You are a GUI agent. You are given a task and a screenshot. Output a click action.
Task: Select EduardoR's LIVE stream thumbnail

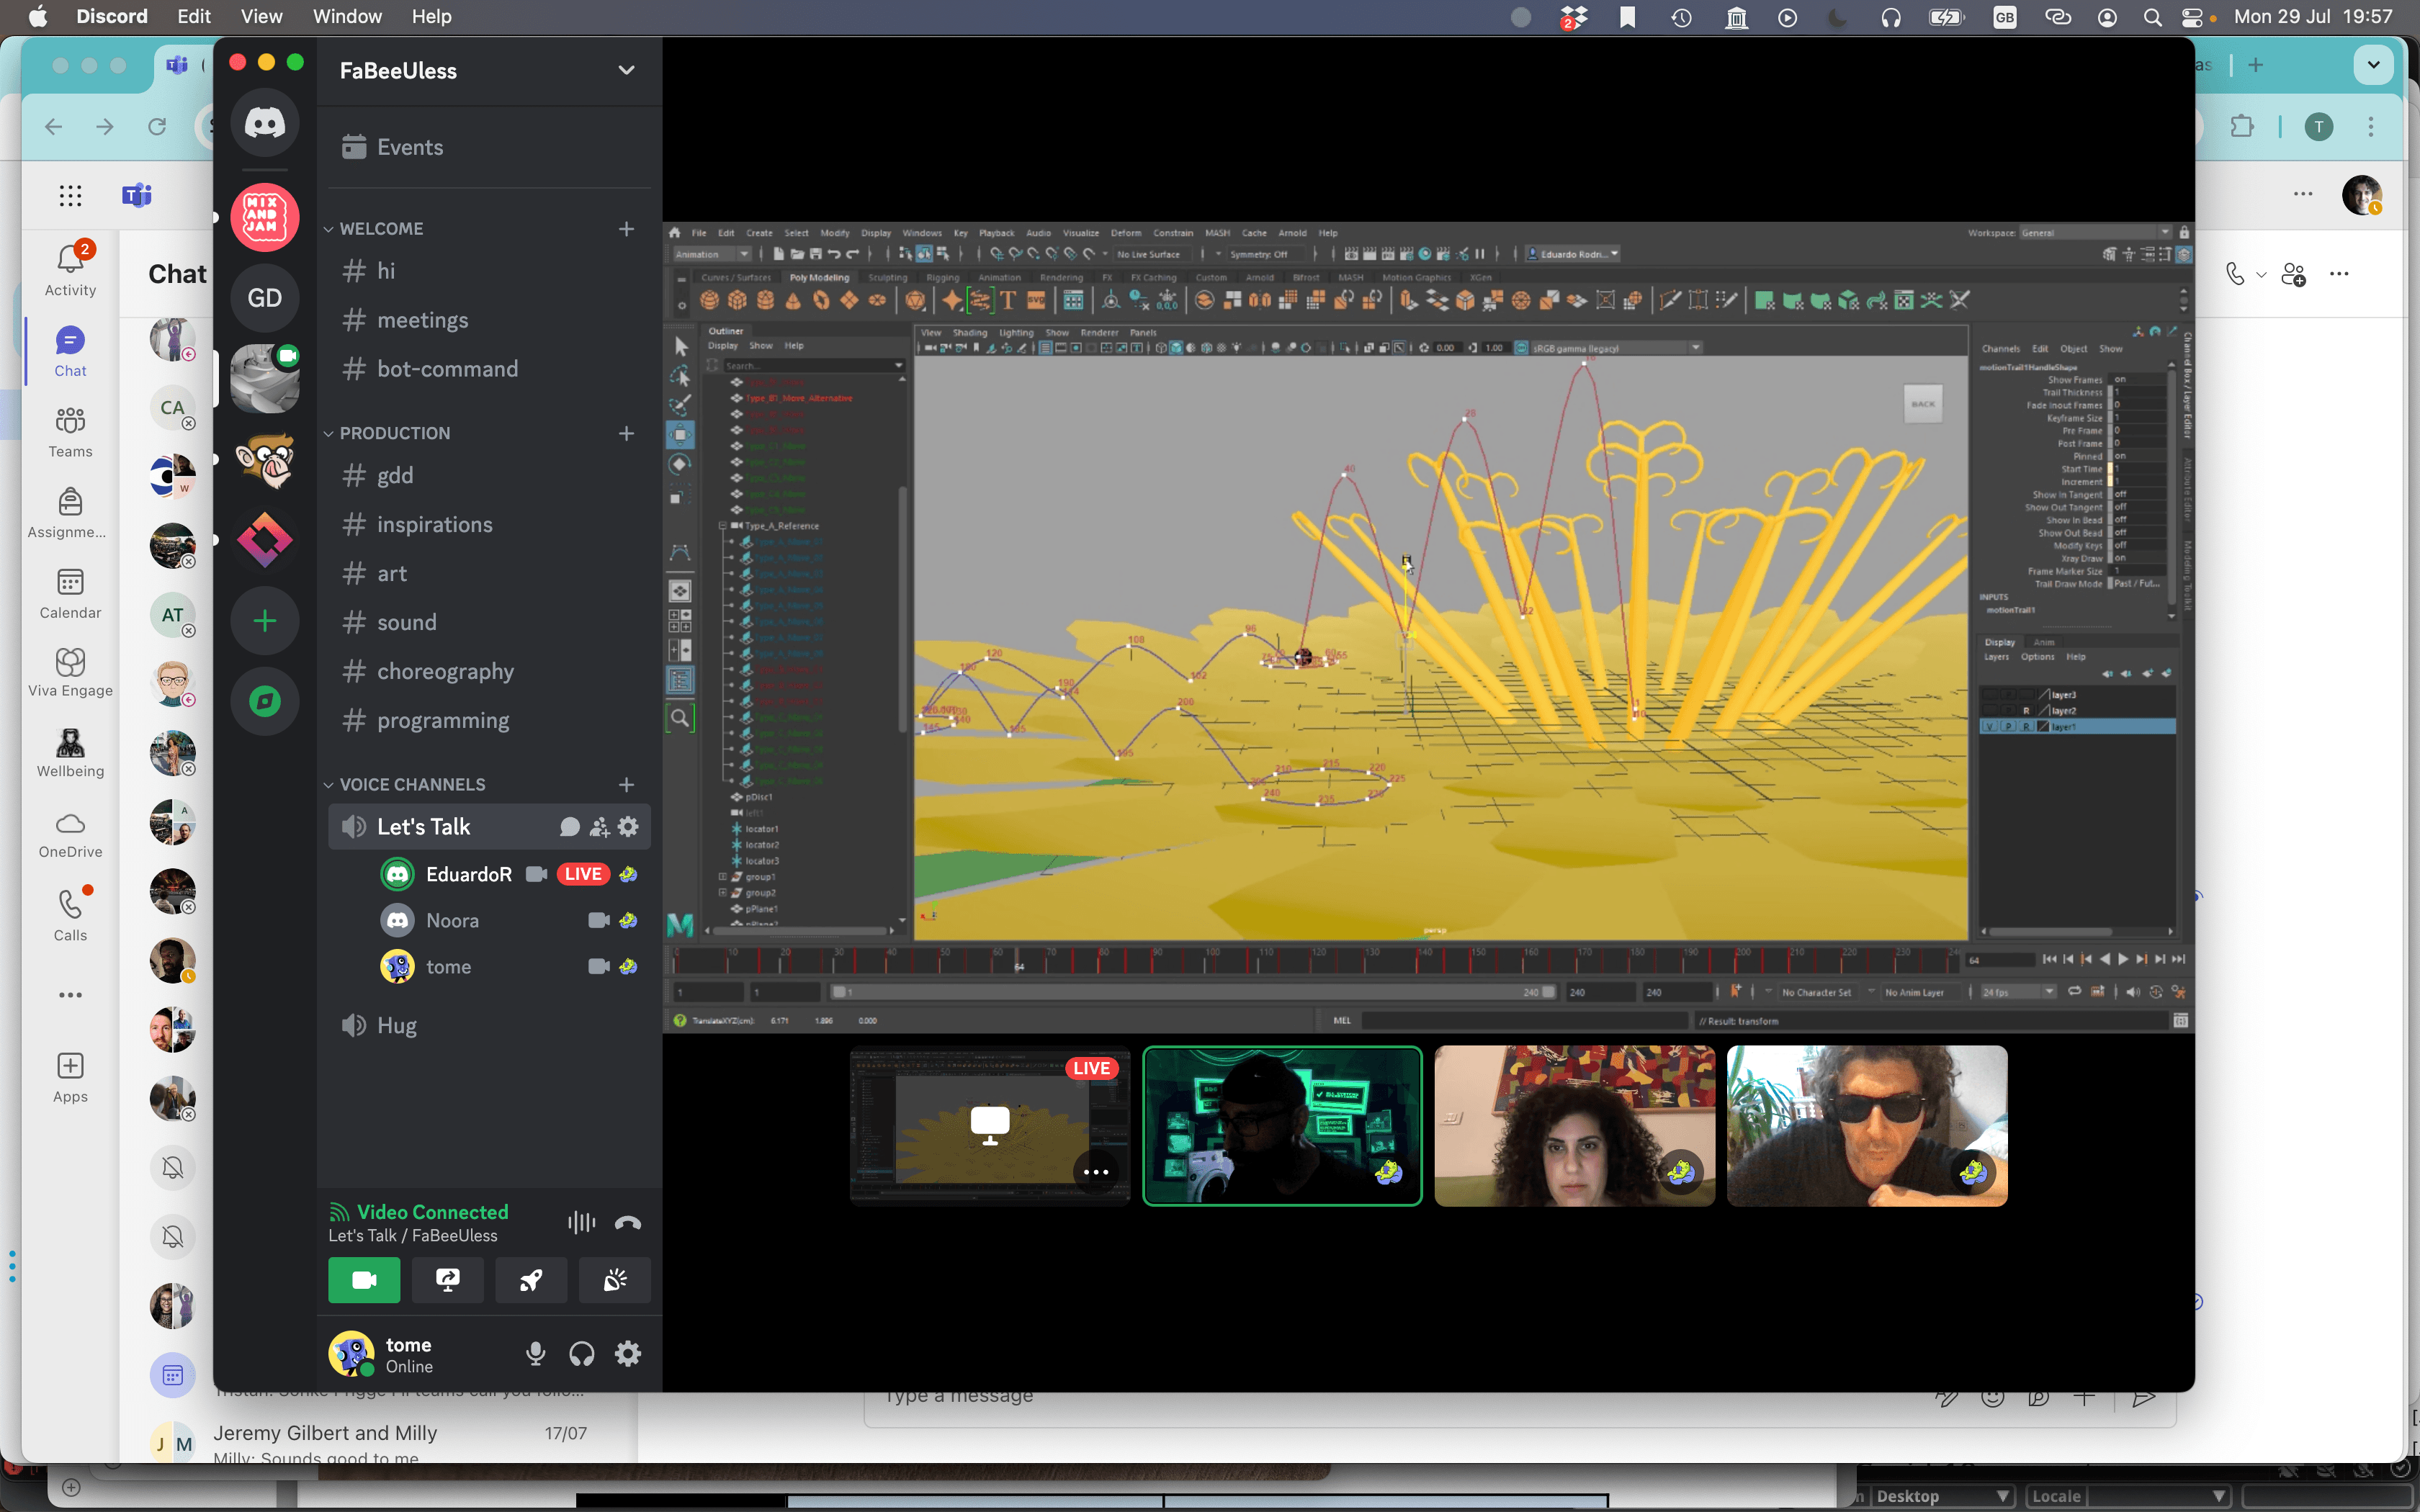(989, 1125)
